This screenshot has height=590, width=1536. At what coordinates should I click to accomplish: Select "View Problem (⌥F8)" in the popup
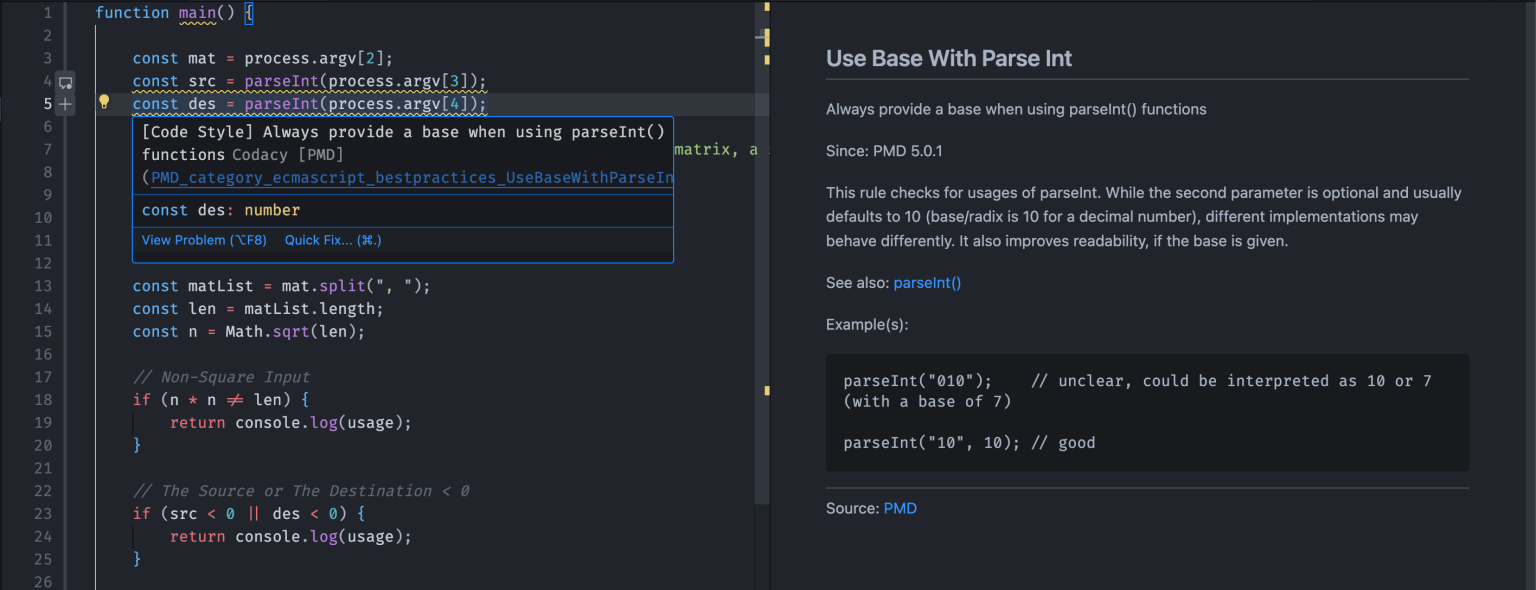point(203,240)
